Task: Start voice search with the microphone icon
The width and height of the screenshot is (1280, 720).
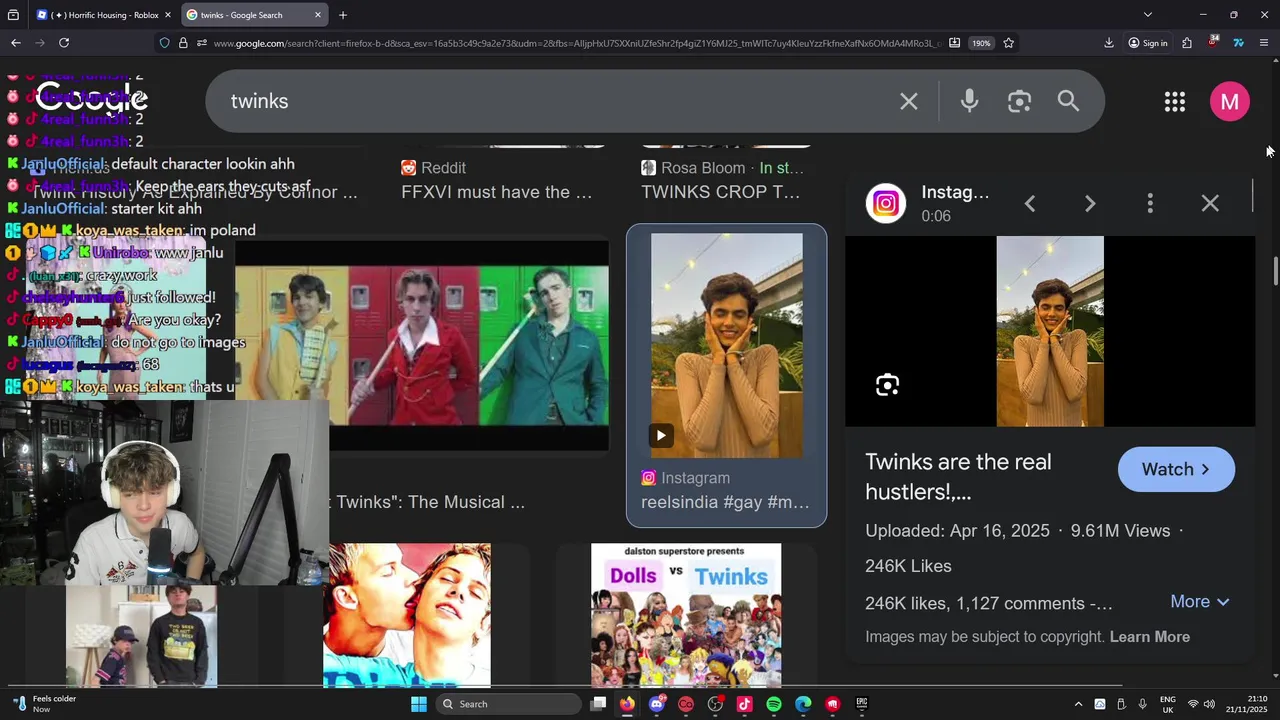Action: click(x=969, y=101)
